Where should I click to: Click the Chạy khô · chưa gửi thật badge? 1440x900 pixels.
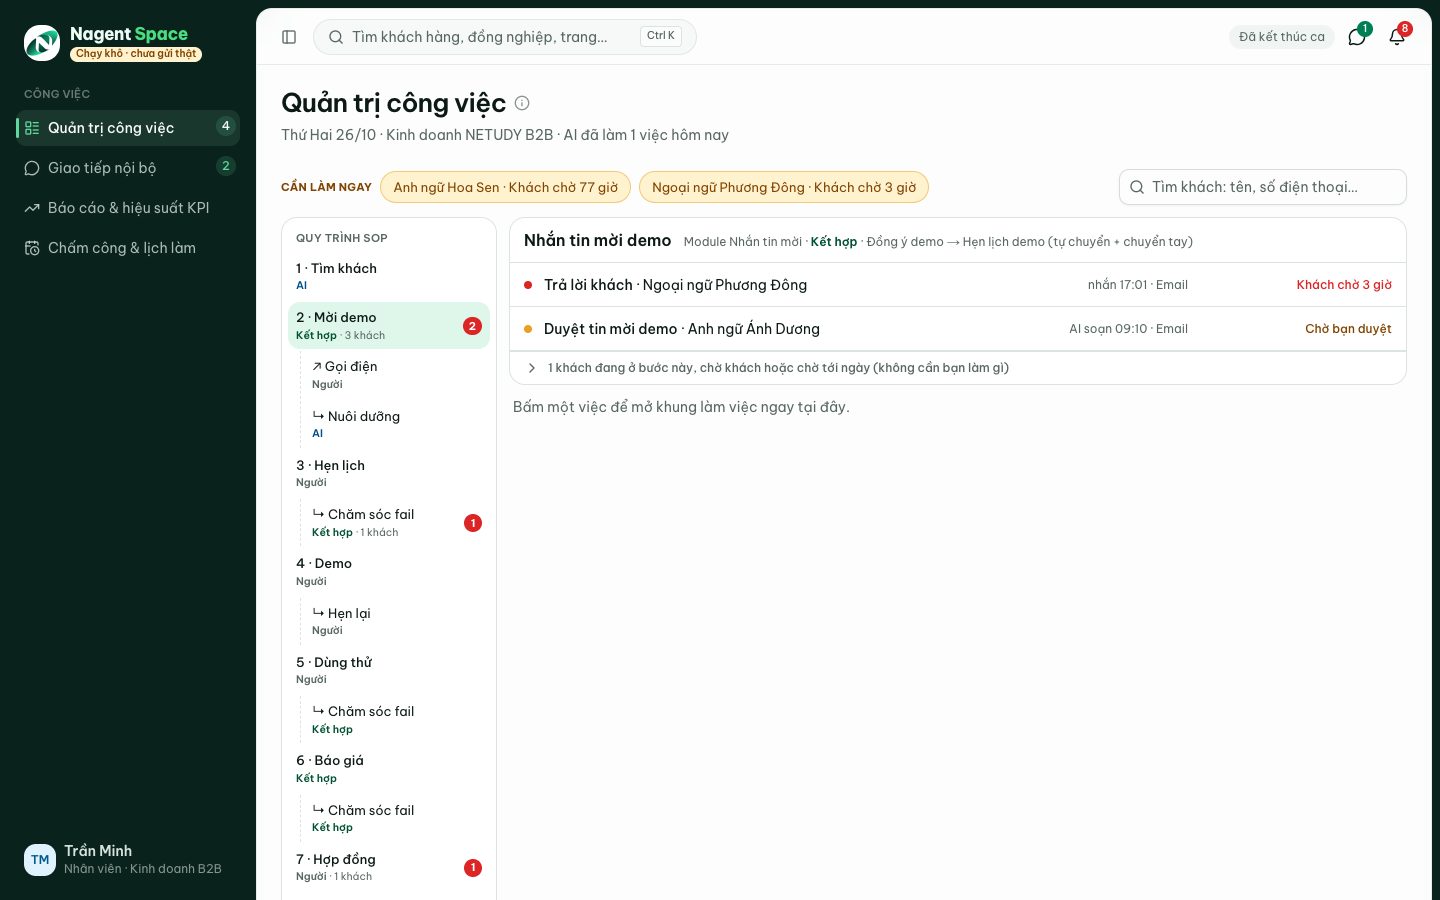pos(136,54)
